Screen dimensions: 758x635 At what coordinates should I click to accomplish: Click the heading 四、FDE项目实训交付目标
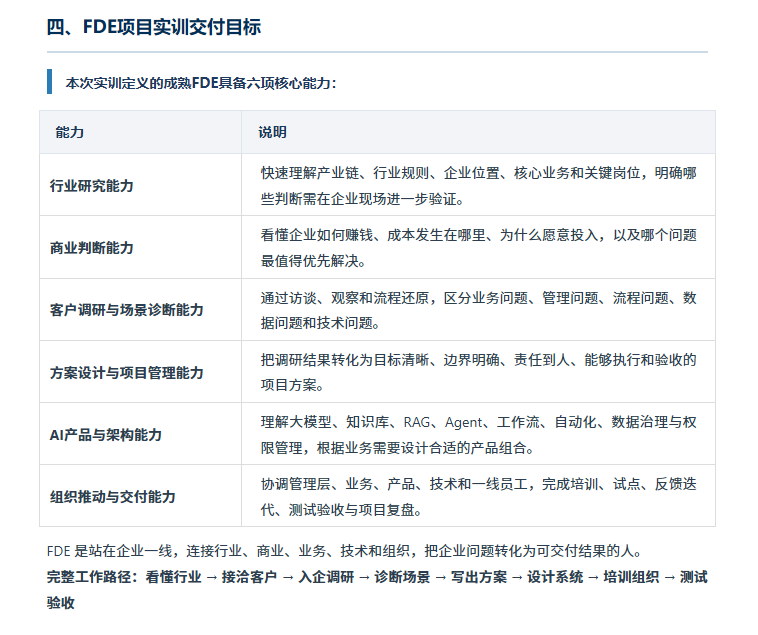(x=154, y=27)
